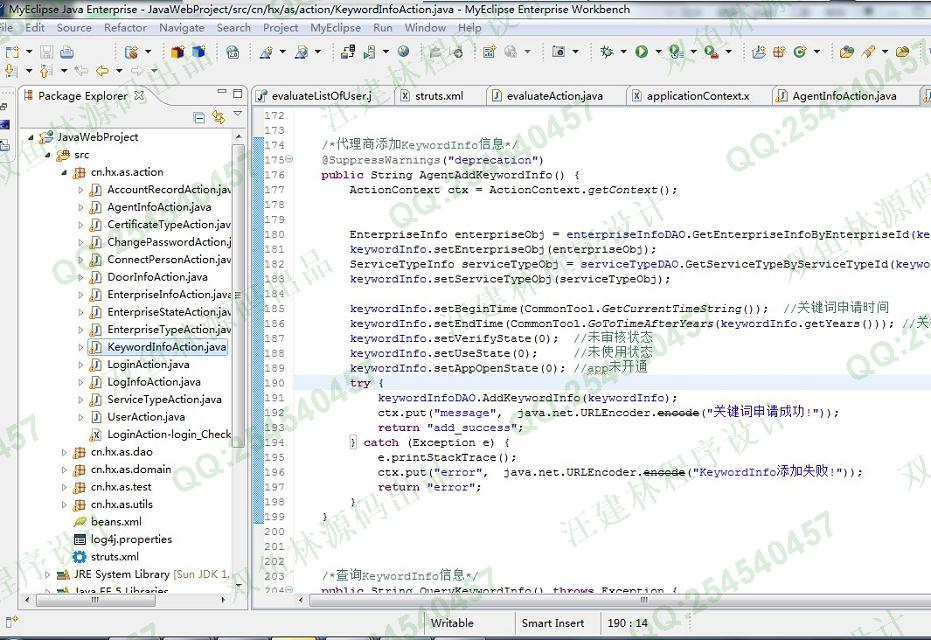Click the Previous Annotation arrow icon

point(46,71)
